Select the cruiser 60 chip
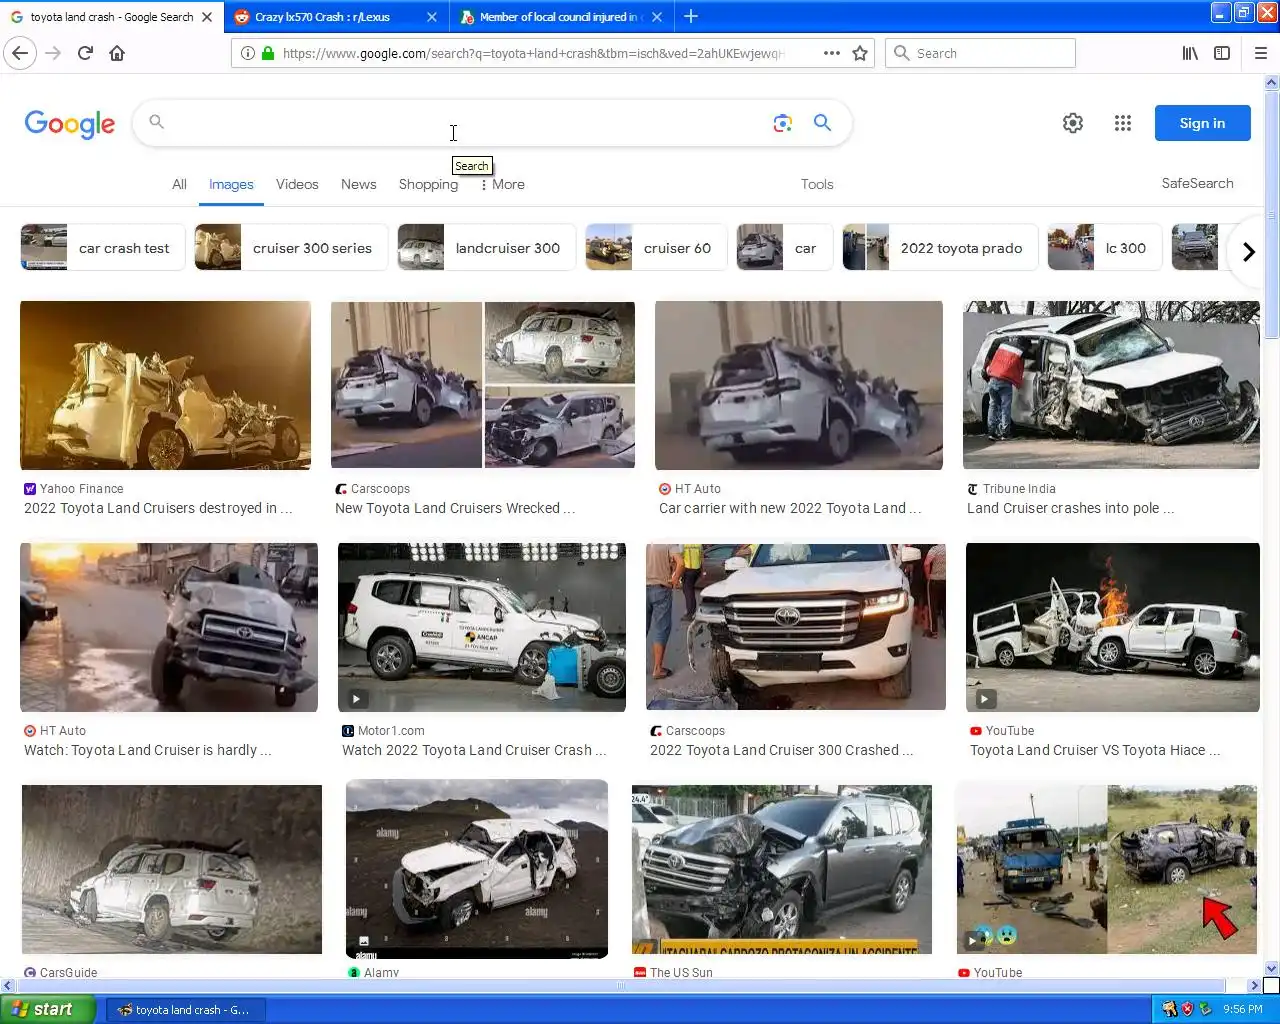Viewport: 1280px width, 1024px height. 656,248
